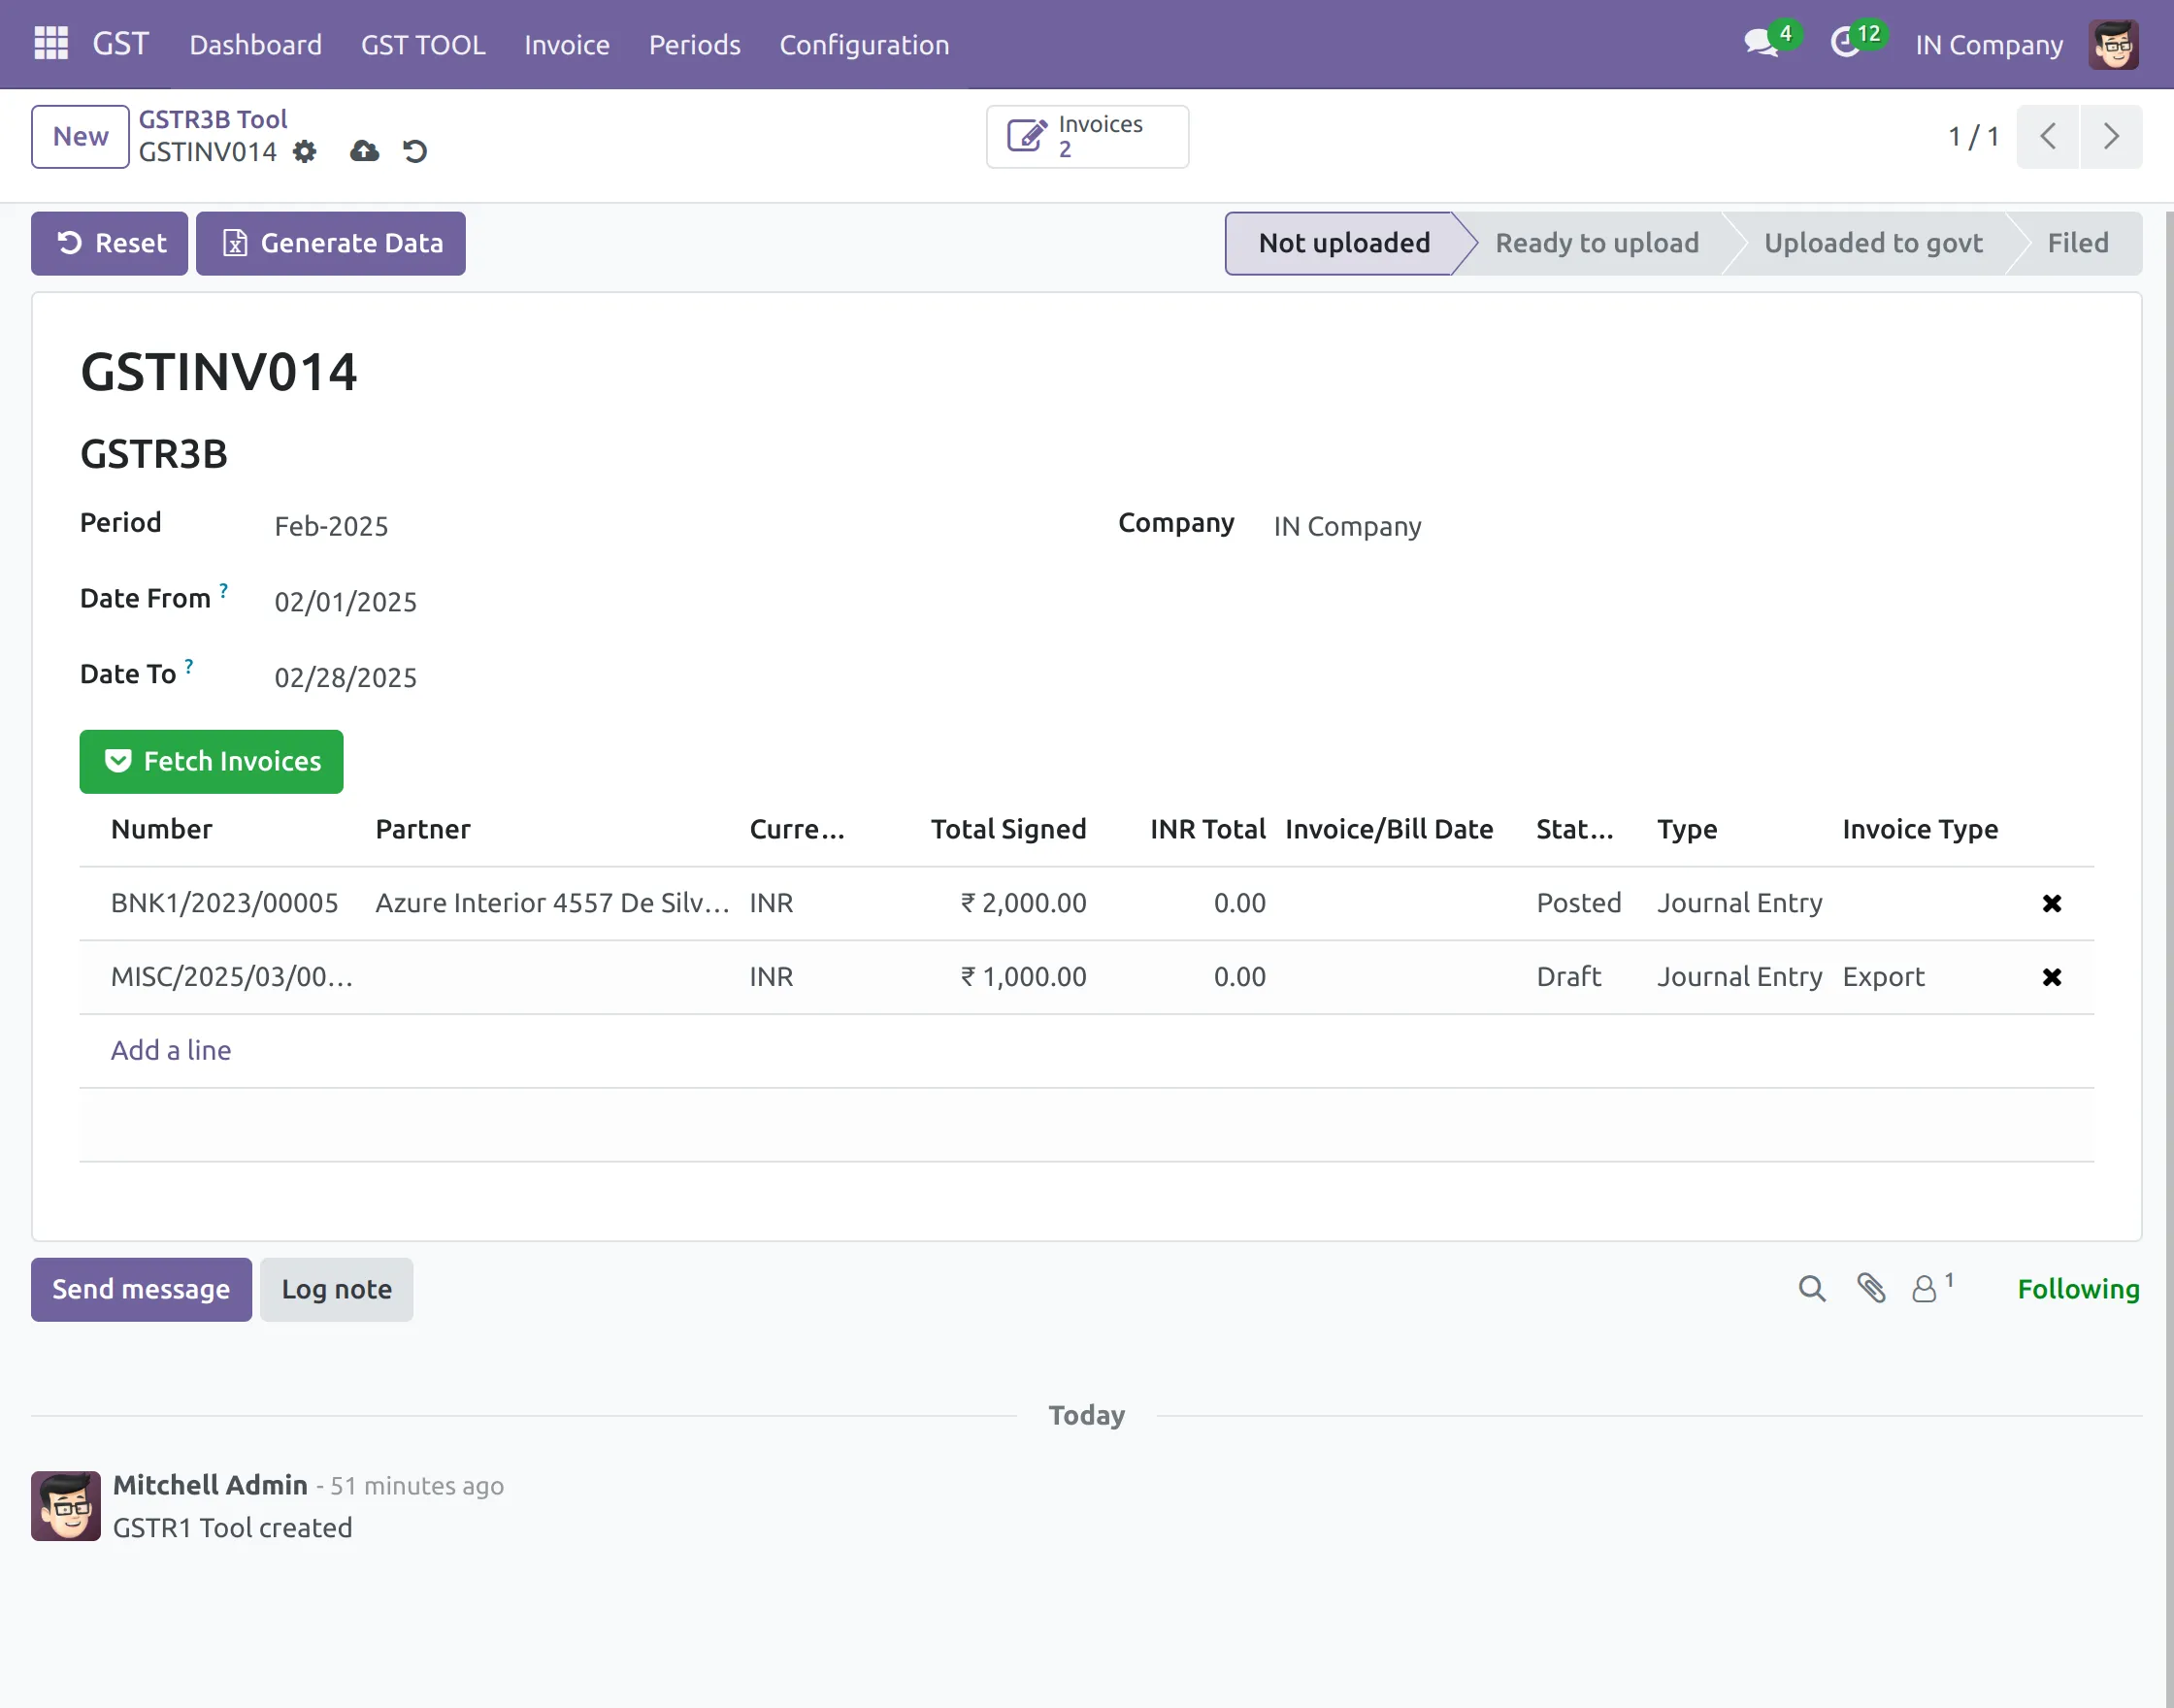
Task: Open the next record with the right arrow
Action: [x=2111, y=136]
